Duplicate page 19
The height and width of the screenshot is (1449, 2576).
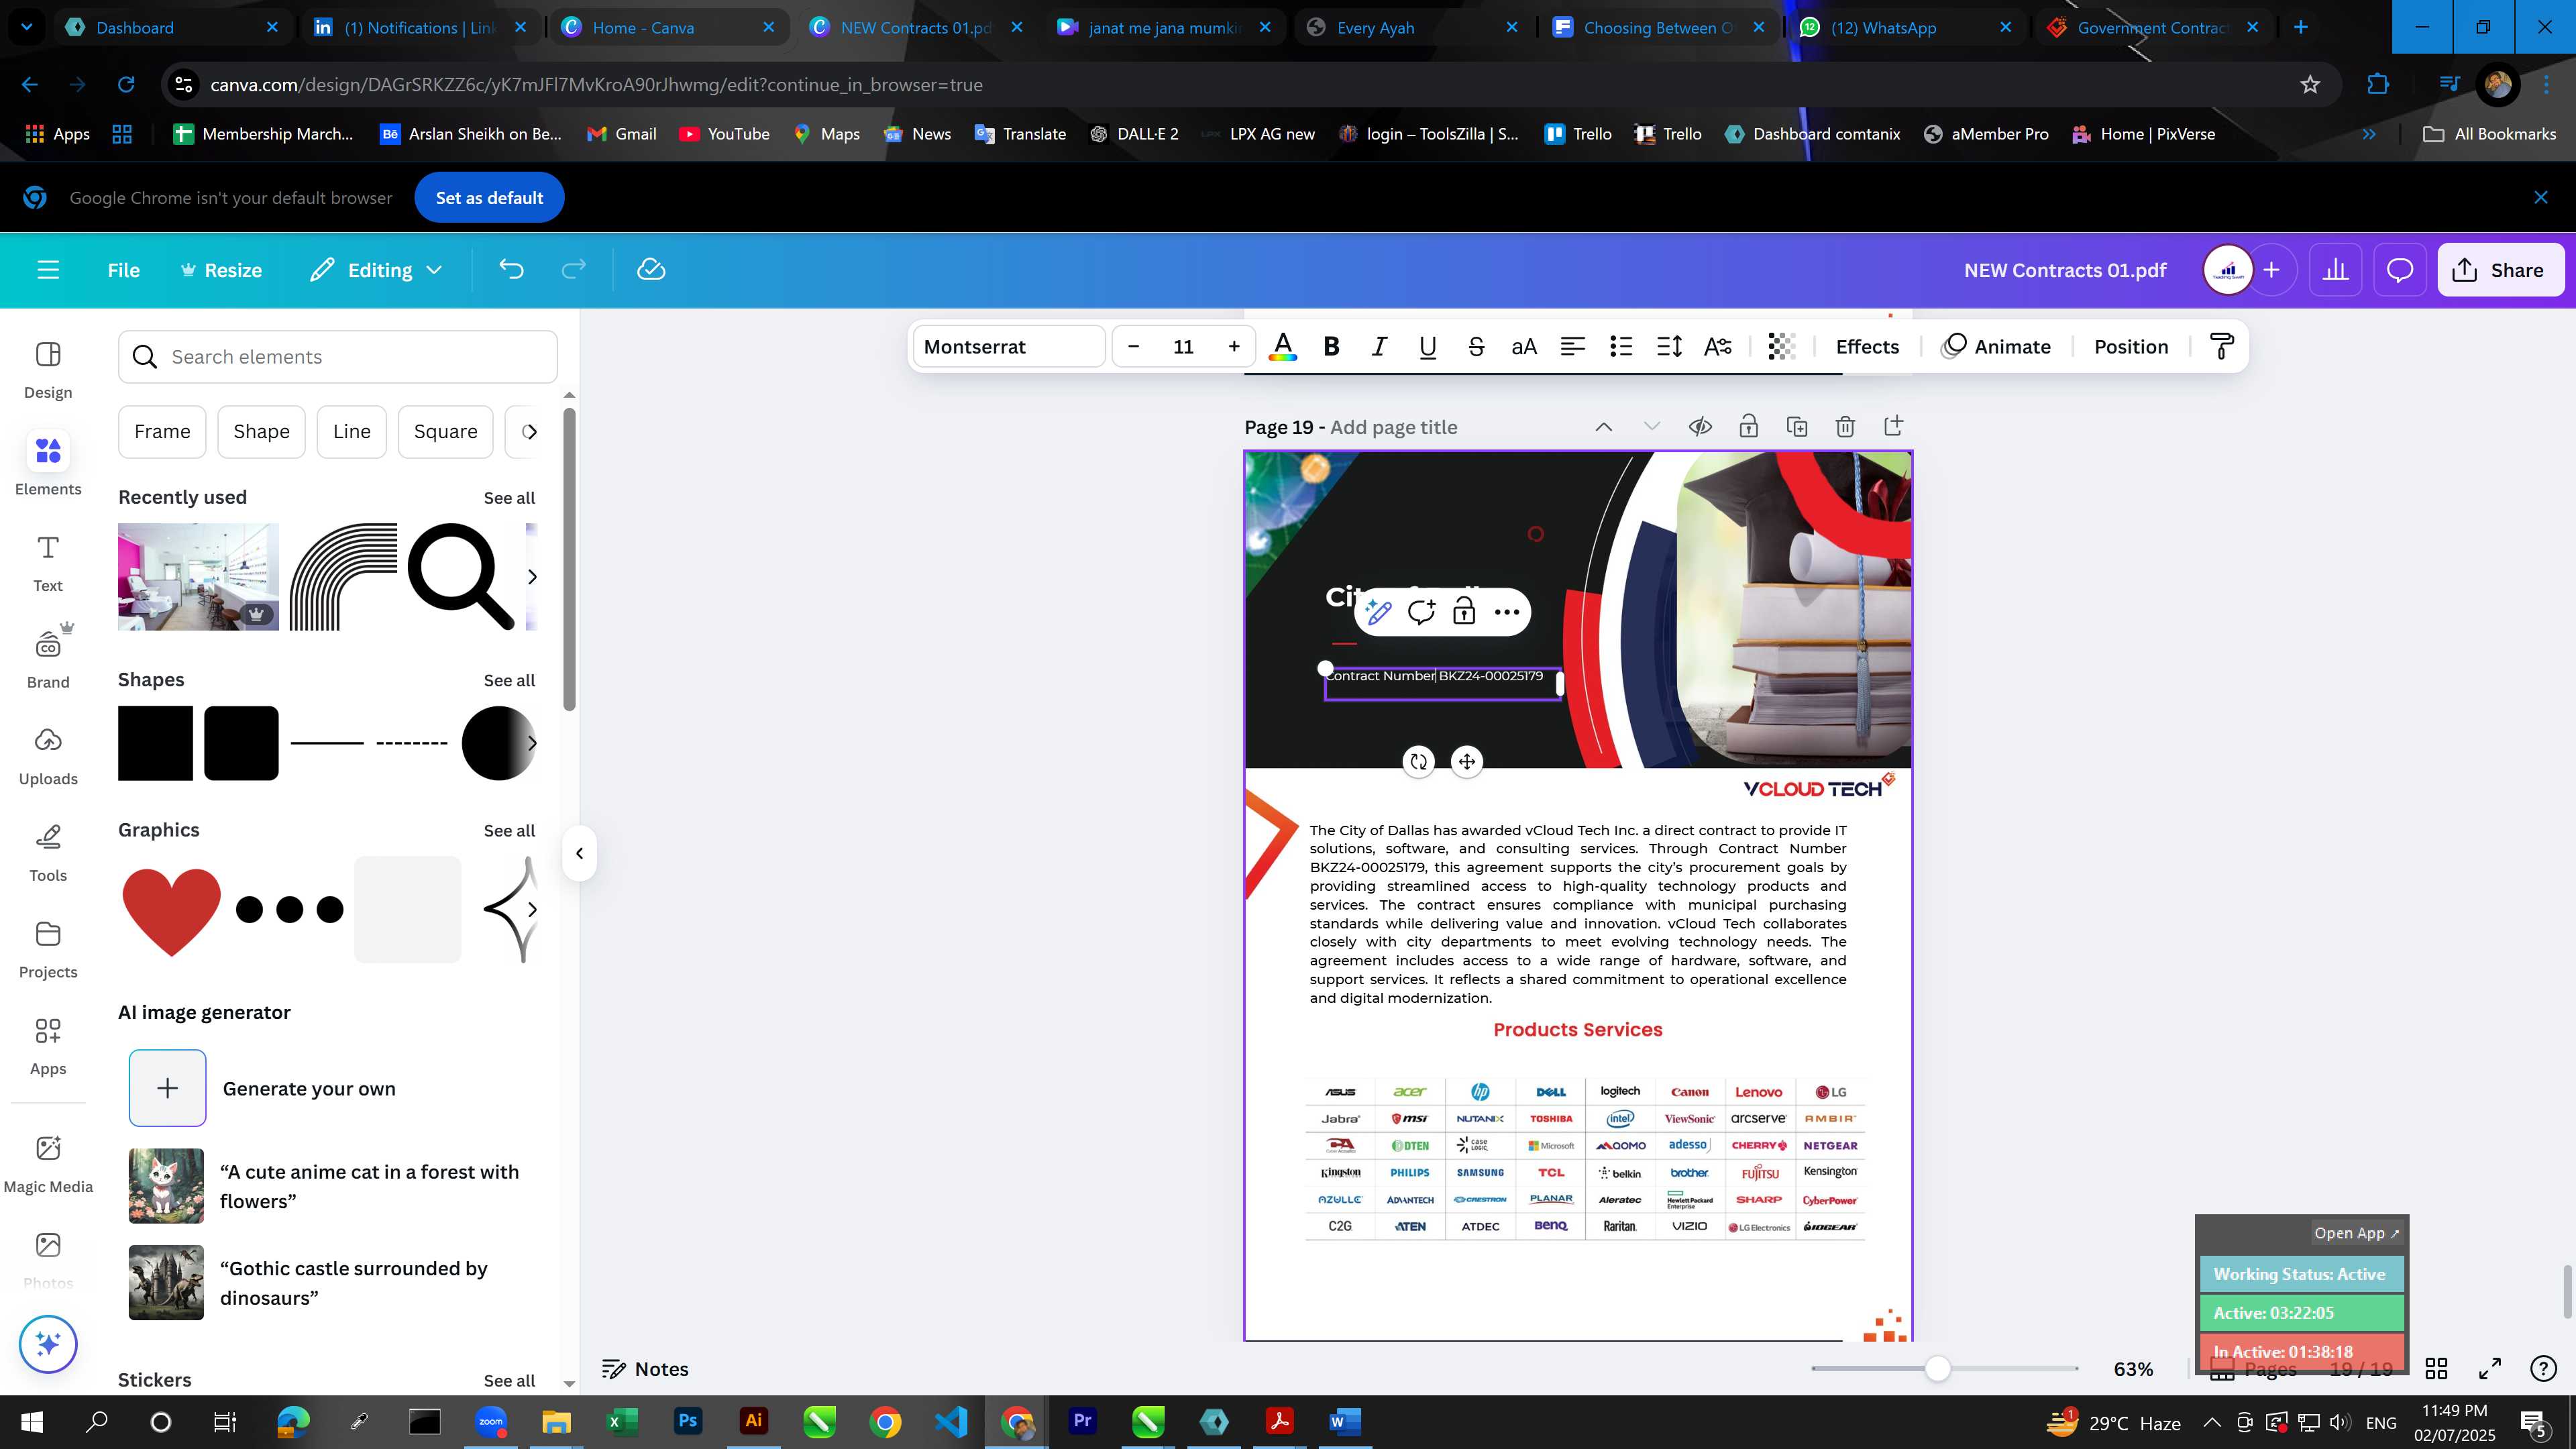1797,427
